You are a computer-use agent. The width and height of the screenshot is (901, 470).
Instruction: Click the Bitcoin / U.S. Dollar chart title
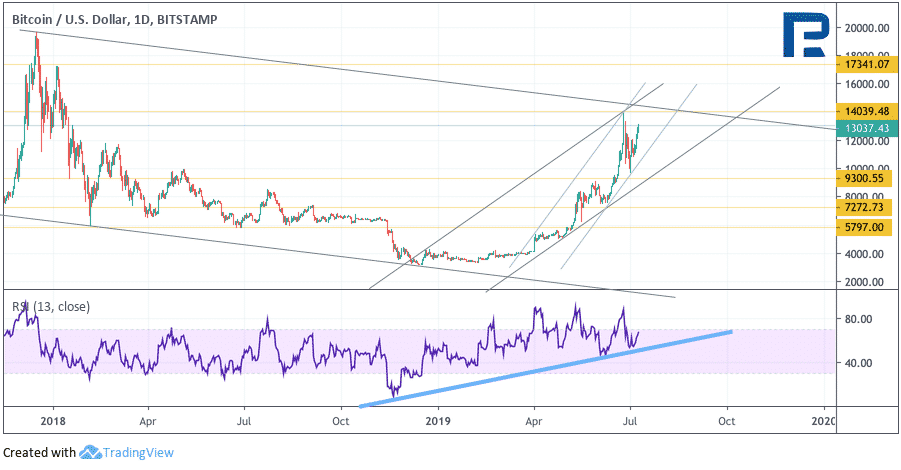coord(115,20)
